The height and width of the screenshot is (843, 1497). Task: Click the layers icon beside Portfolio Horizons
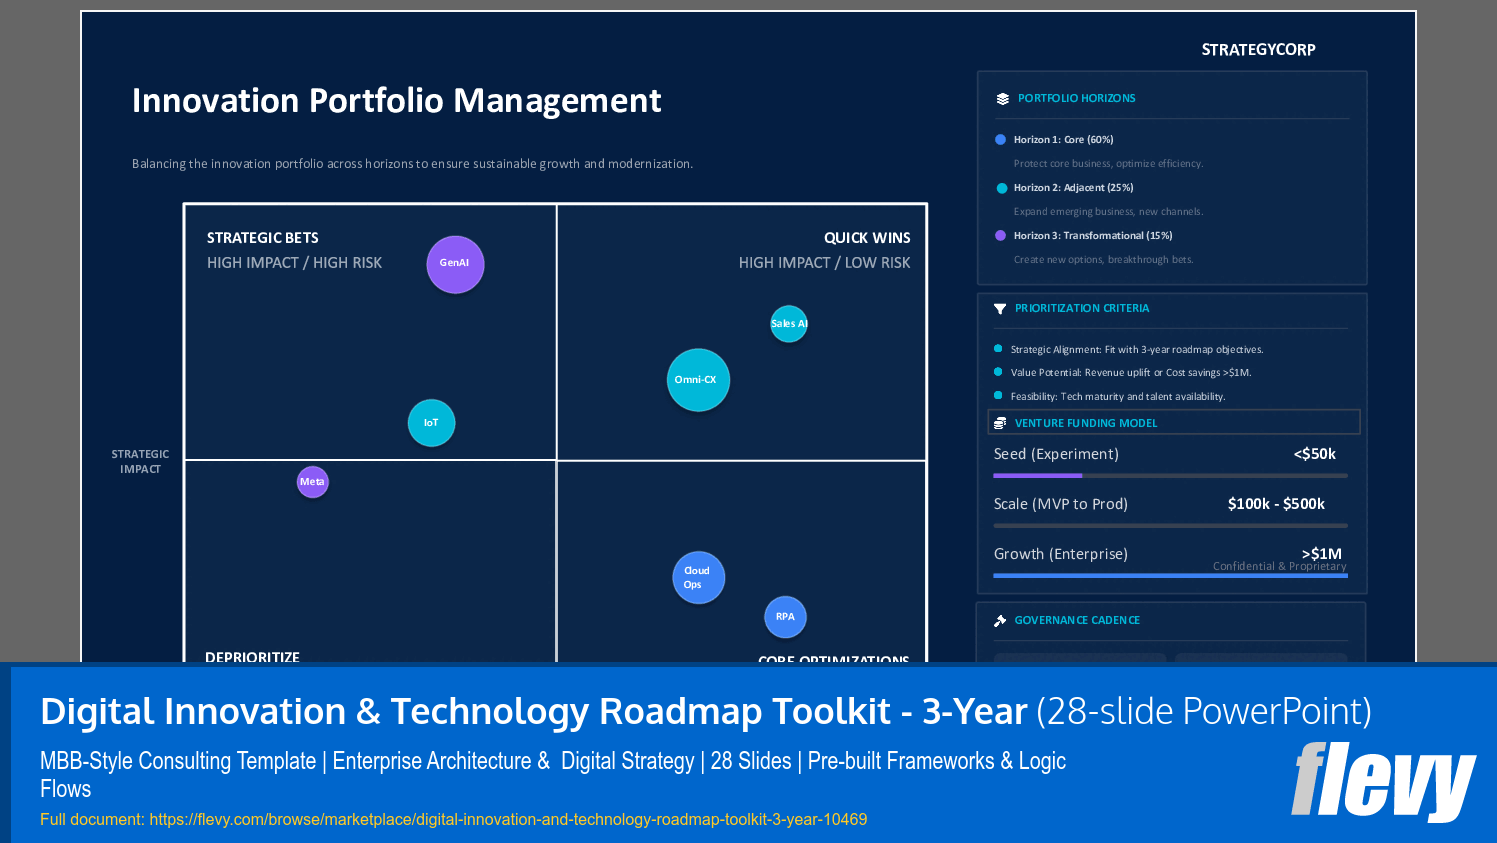click(1000, 98)
